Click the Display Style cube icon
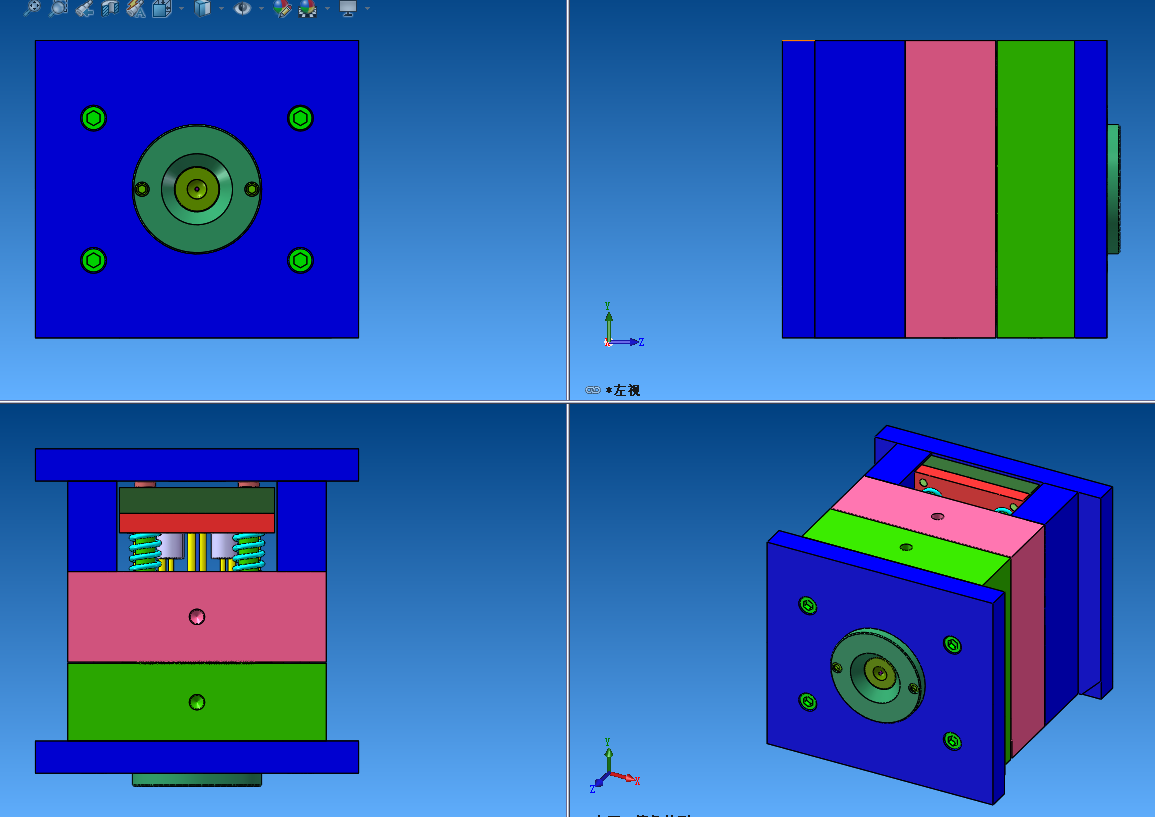This screenshot has height=817, width=1155. 202,8
